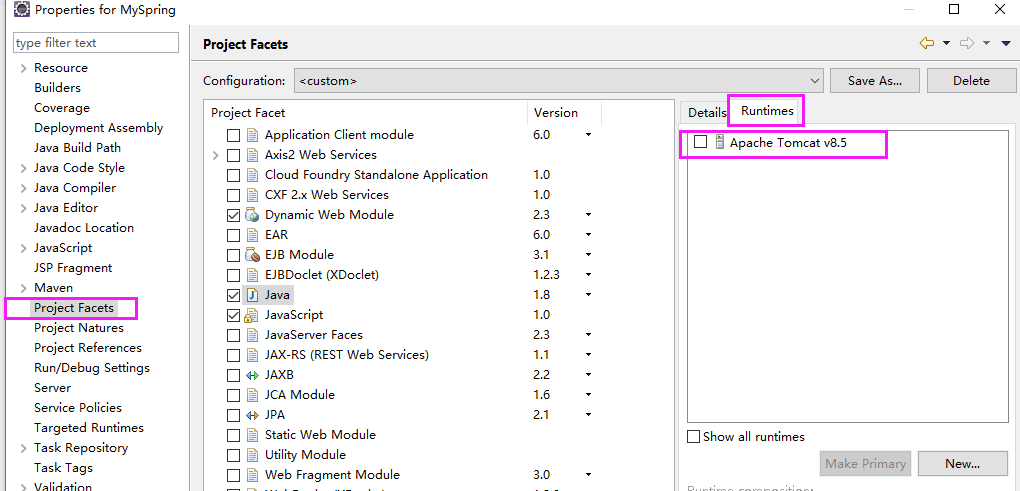1020x491 pixels.
Task: Open the Server properties page
Action: click(x=52, y=388)
